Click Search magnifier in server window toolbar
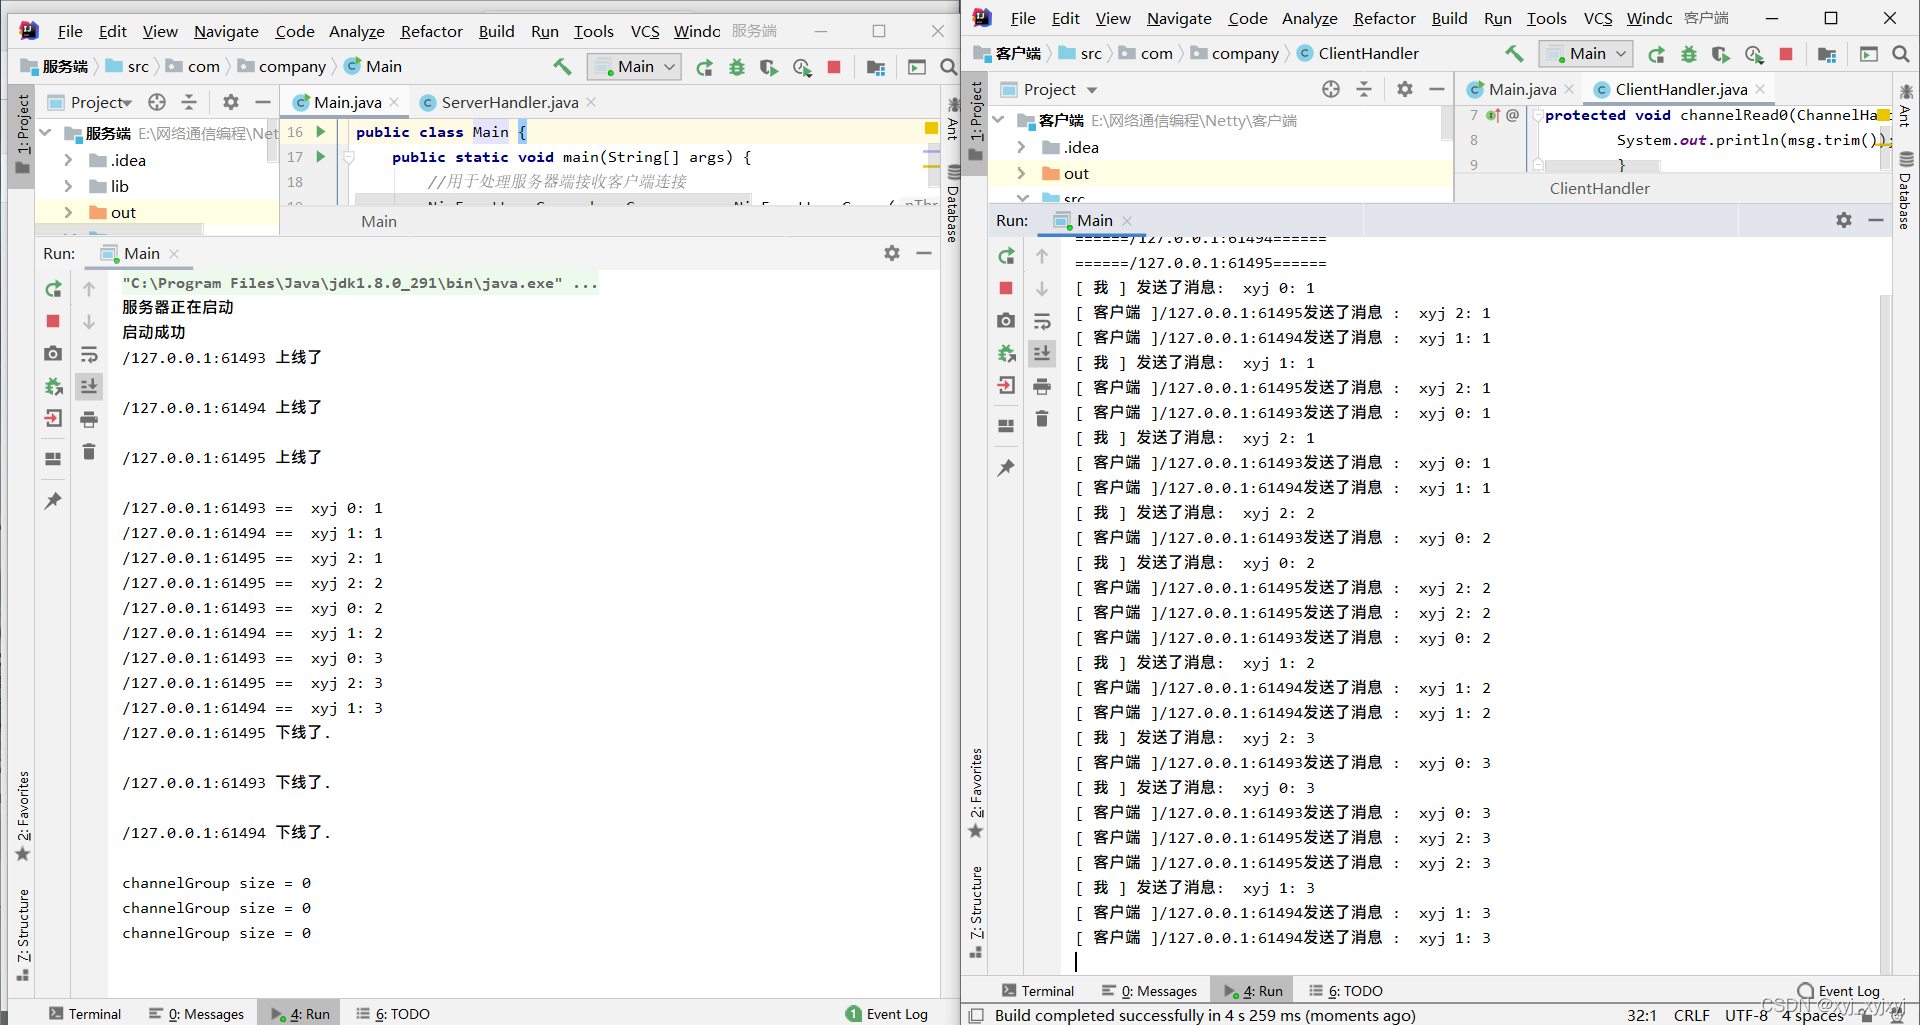 tap(948, 67)
